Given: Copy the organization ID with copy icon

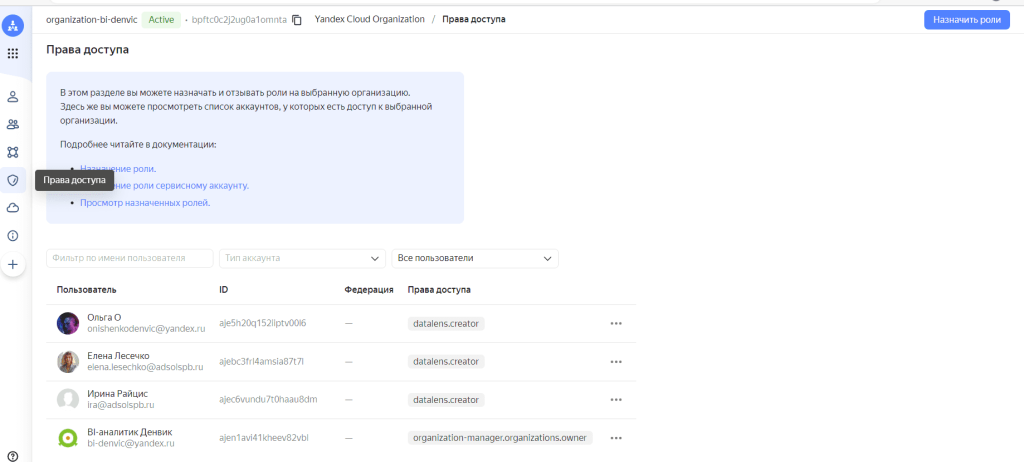Looking at the screenshot, I should pos(297,20).
